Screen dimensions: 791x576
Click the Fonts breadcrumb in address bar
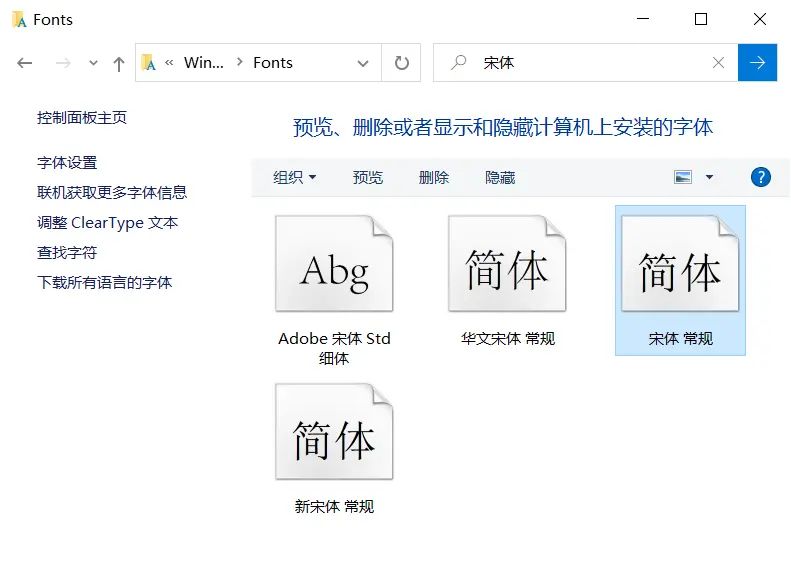click(x=273, y=63)
